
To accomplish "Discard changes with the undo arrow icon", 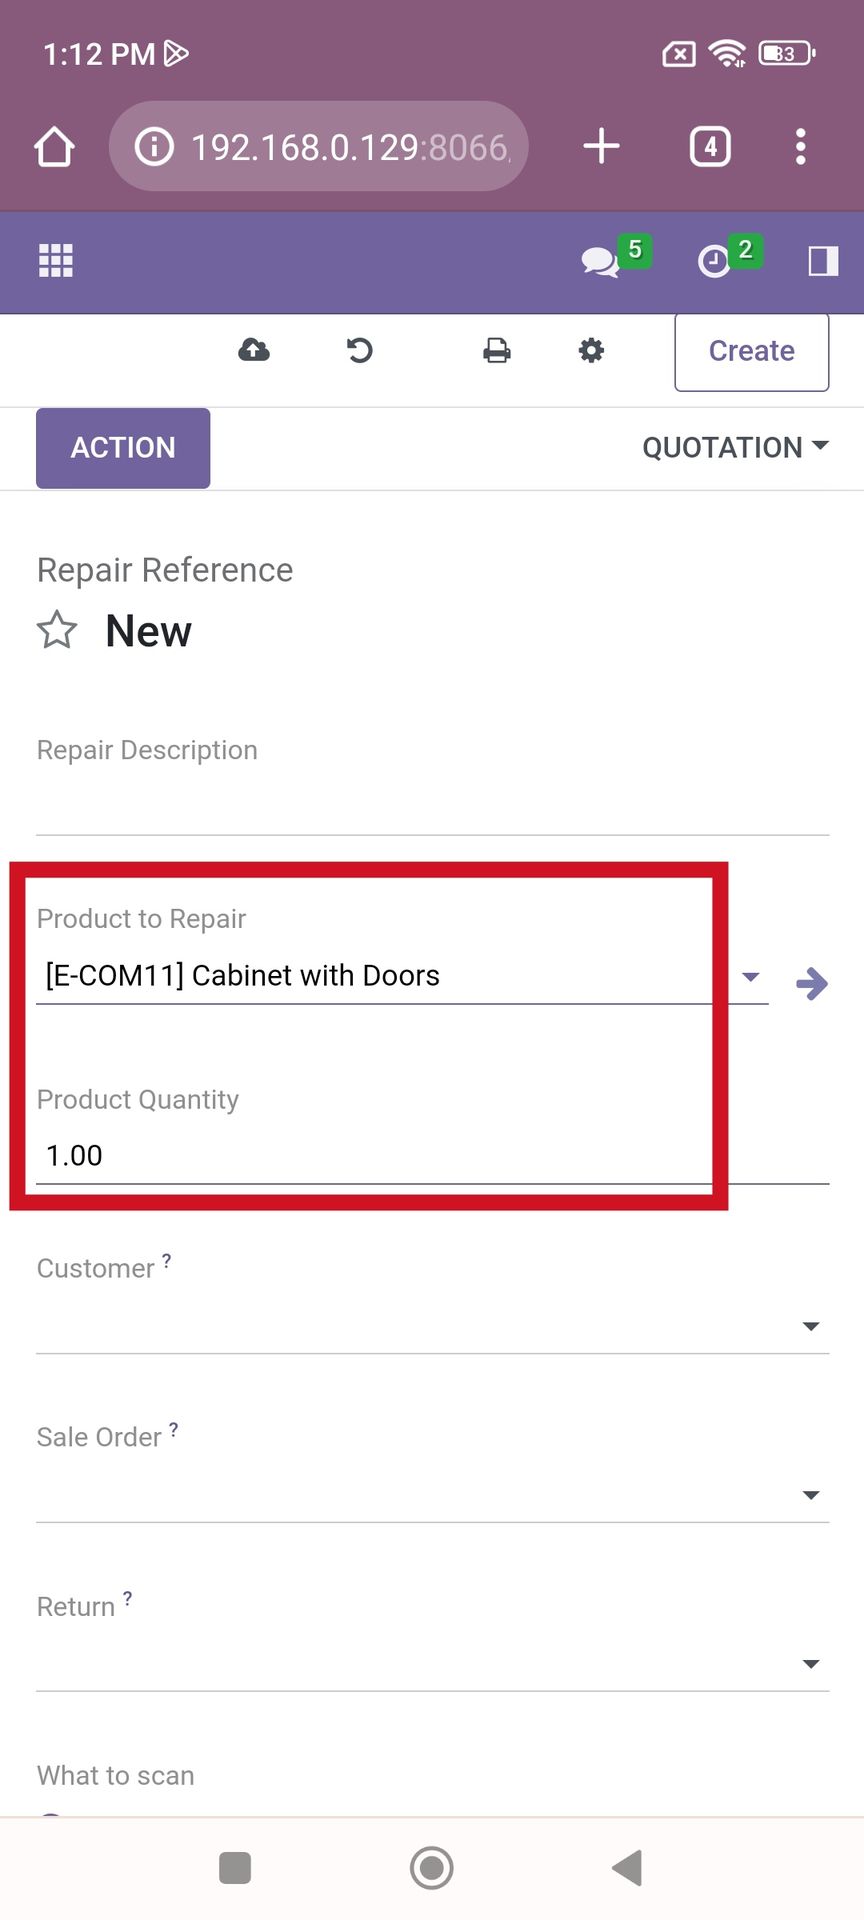I will [359, 350].
